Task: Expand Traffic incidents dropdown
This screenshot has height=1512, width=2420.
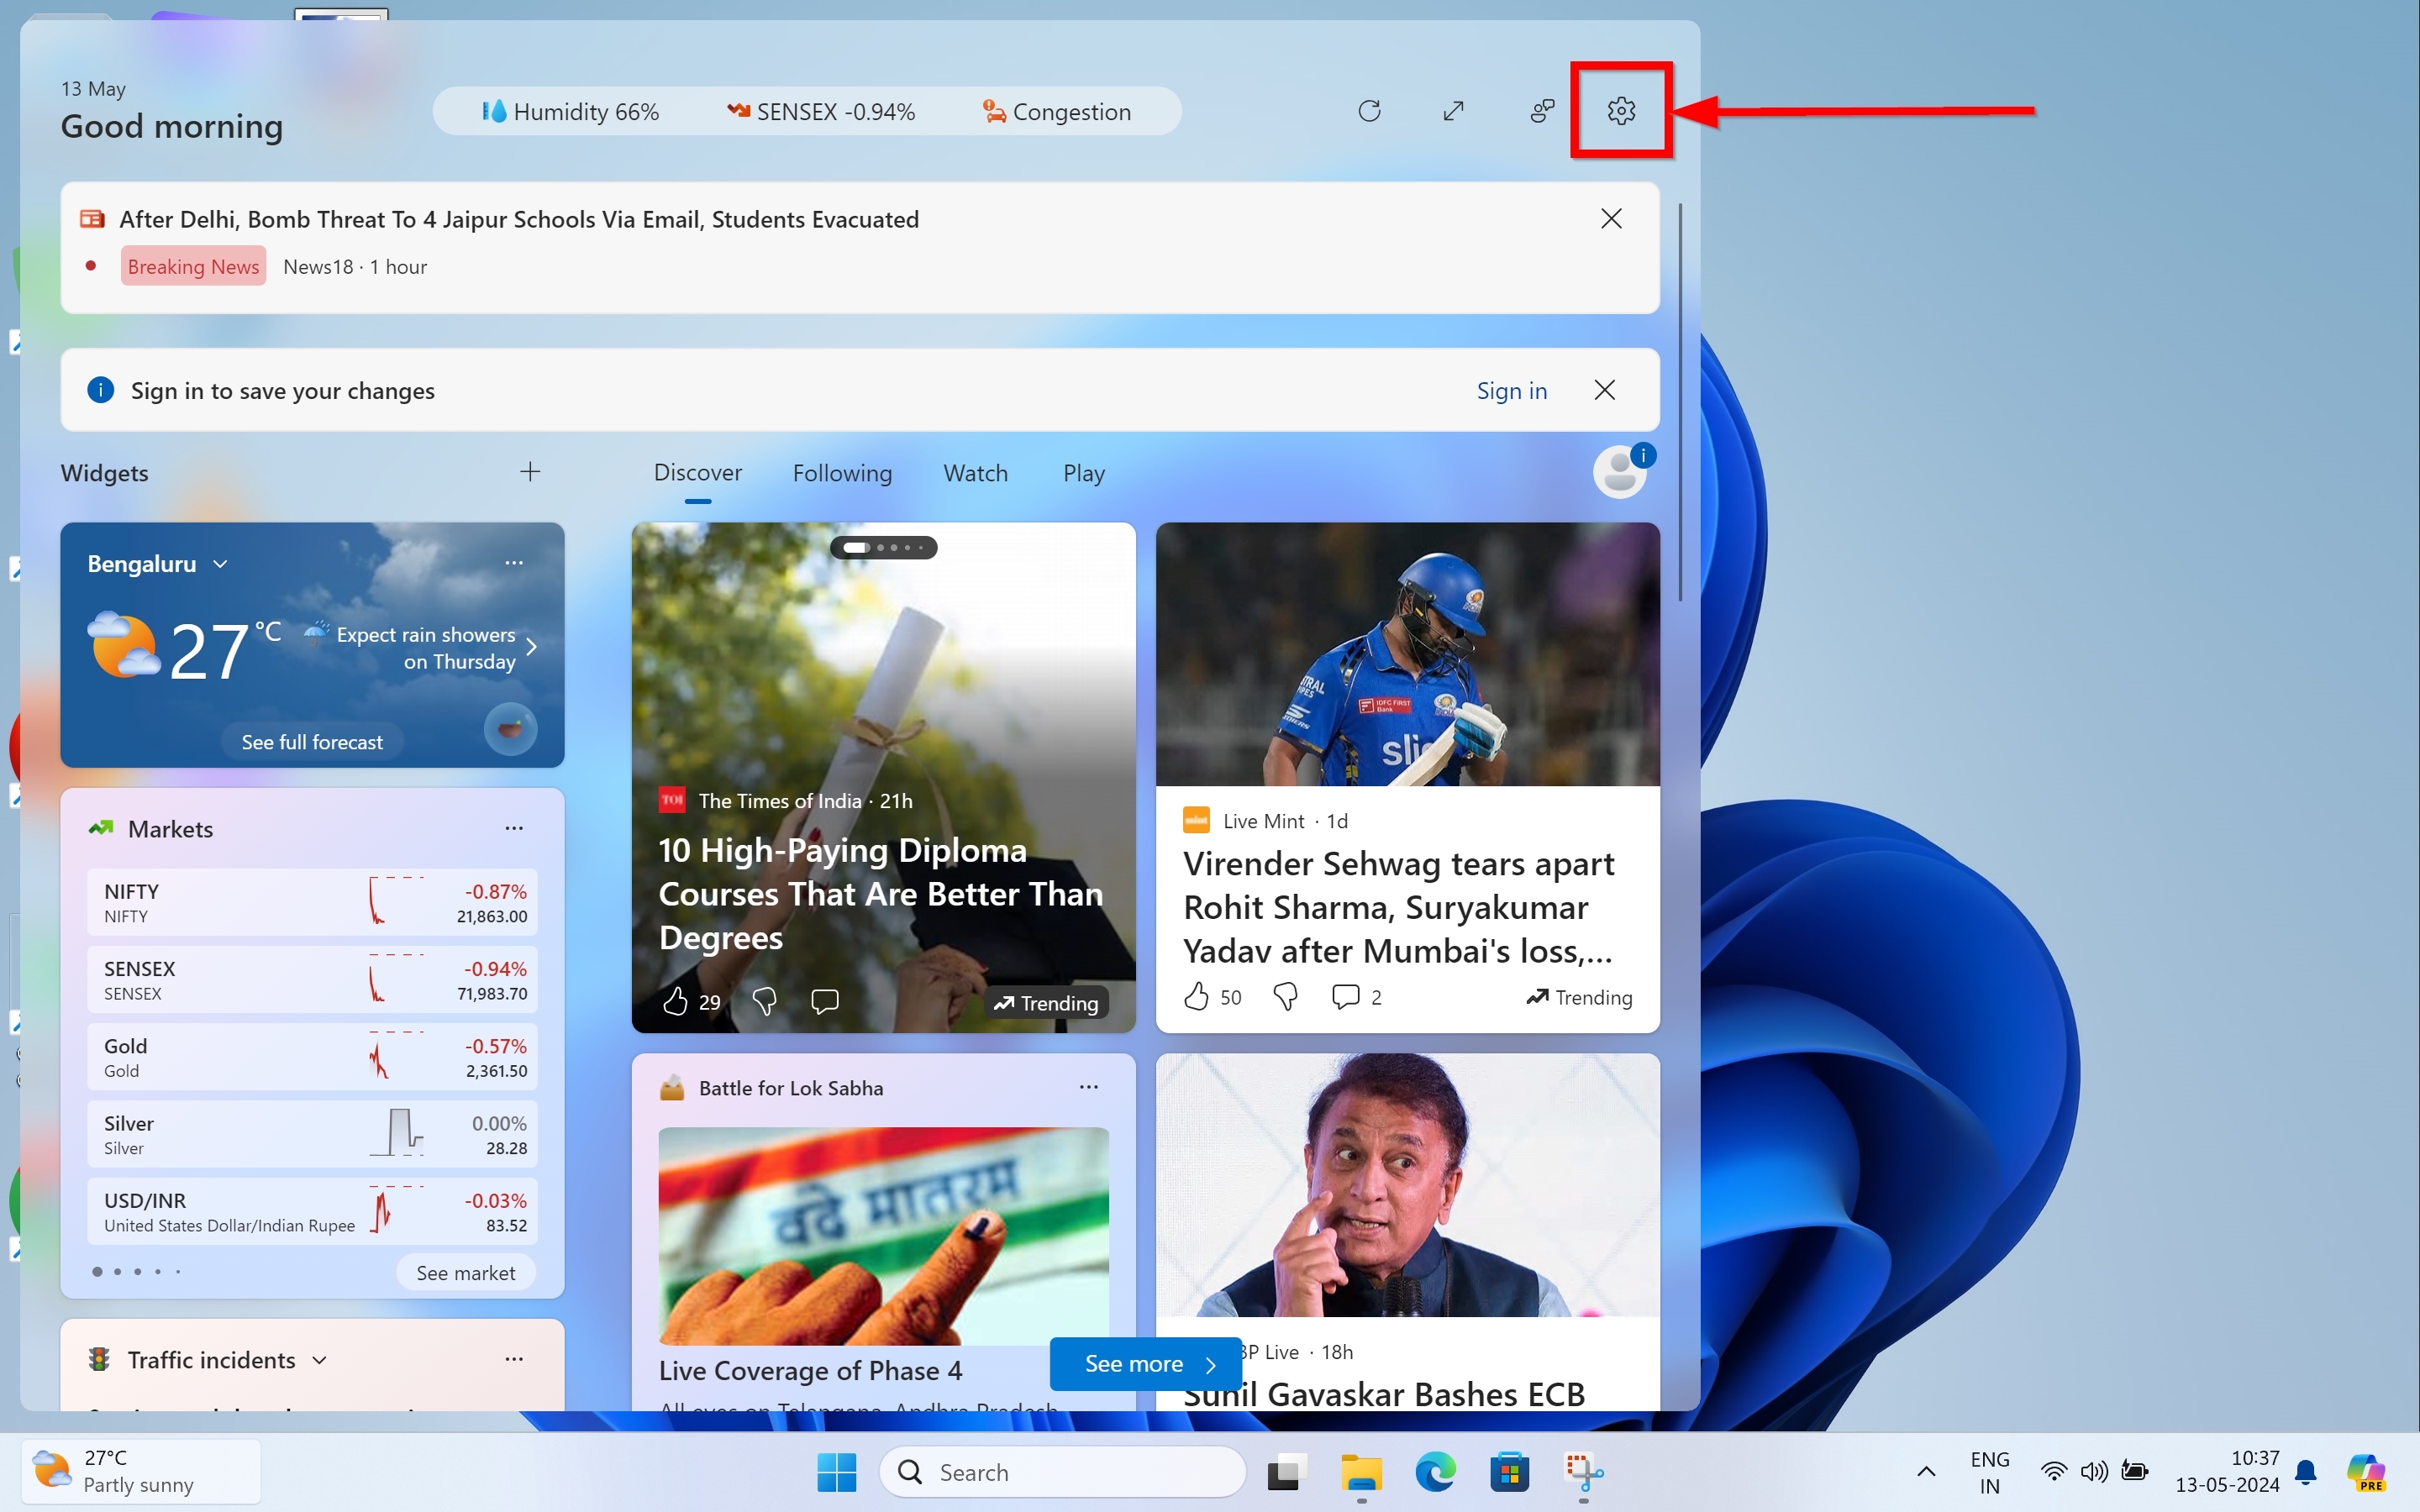Action: (x=319, y=1360)
